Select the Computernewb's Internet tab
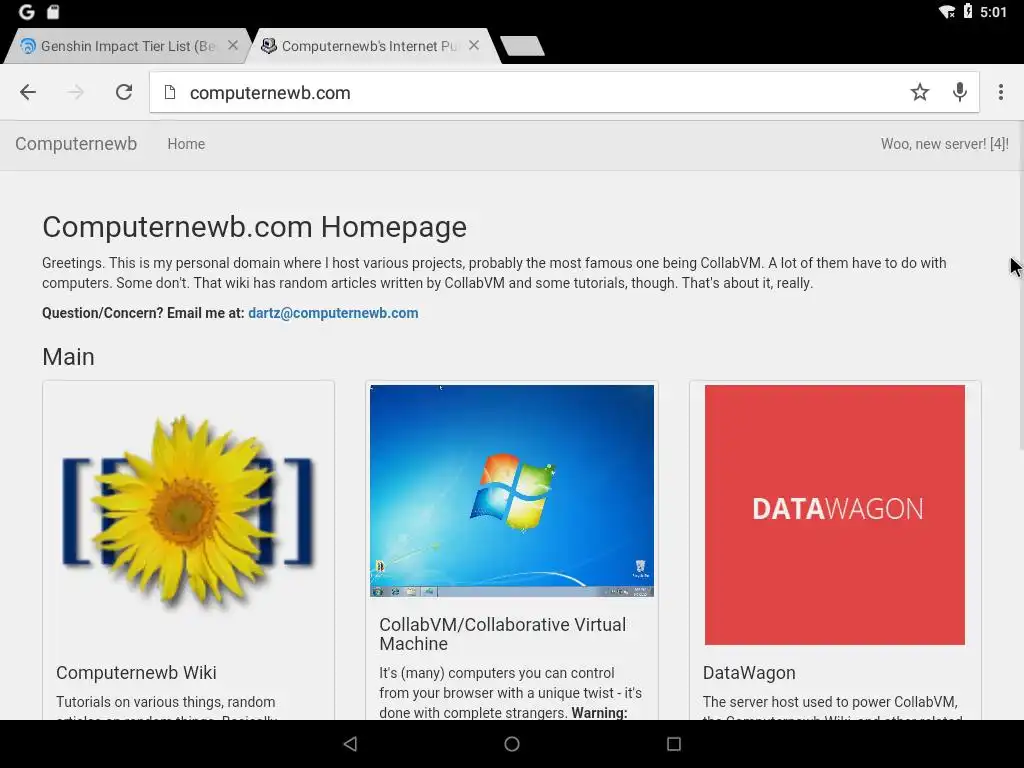 pyautogui.click(x=370, y=46)
